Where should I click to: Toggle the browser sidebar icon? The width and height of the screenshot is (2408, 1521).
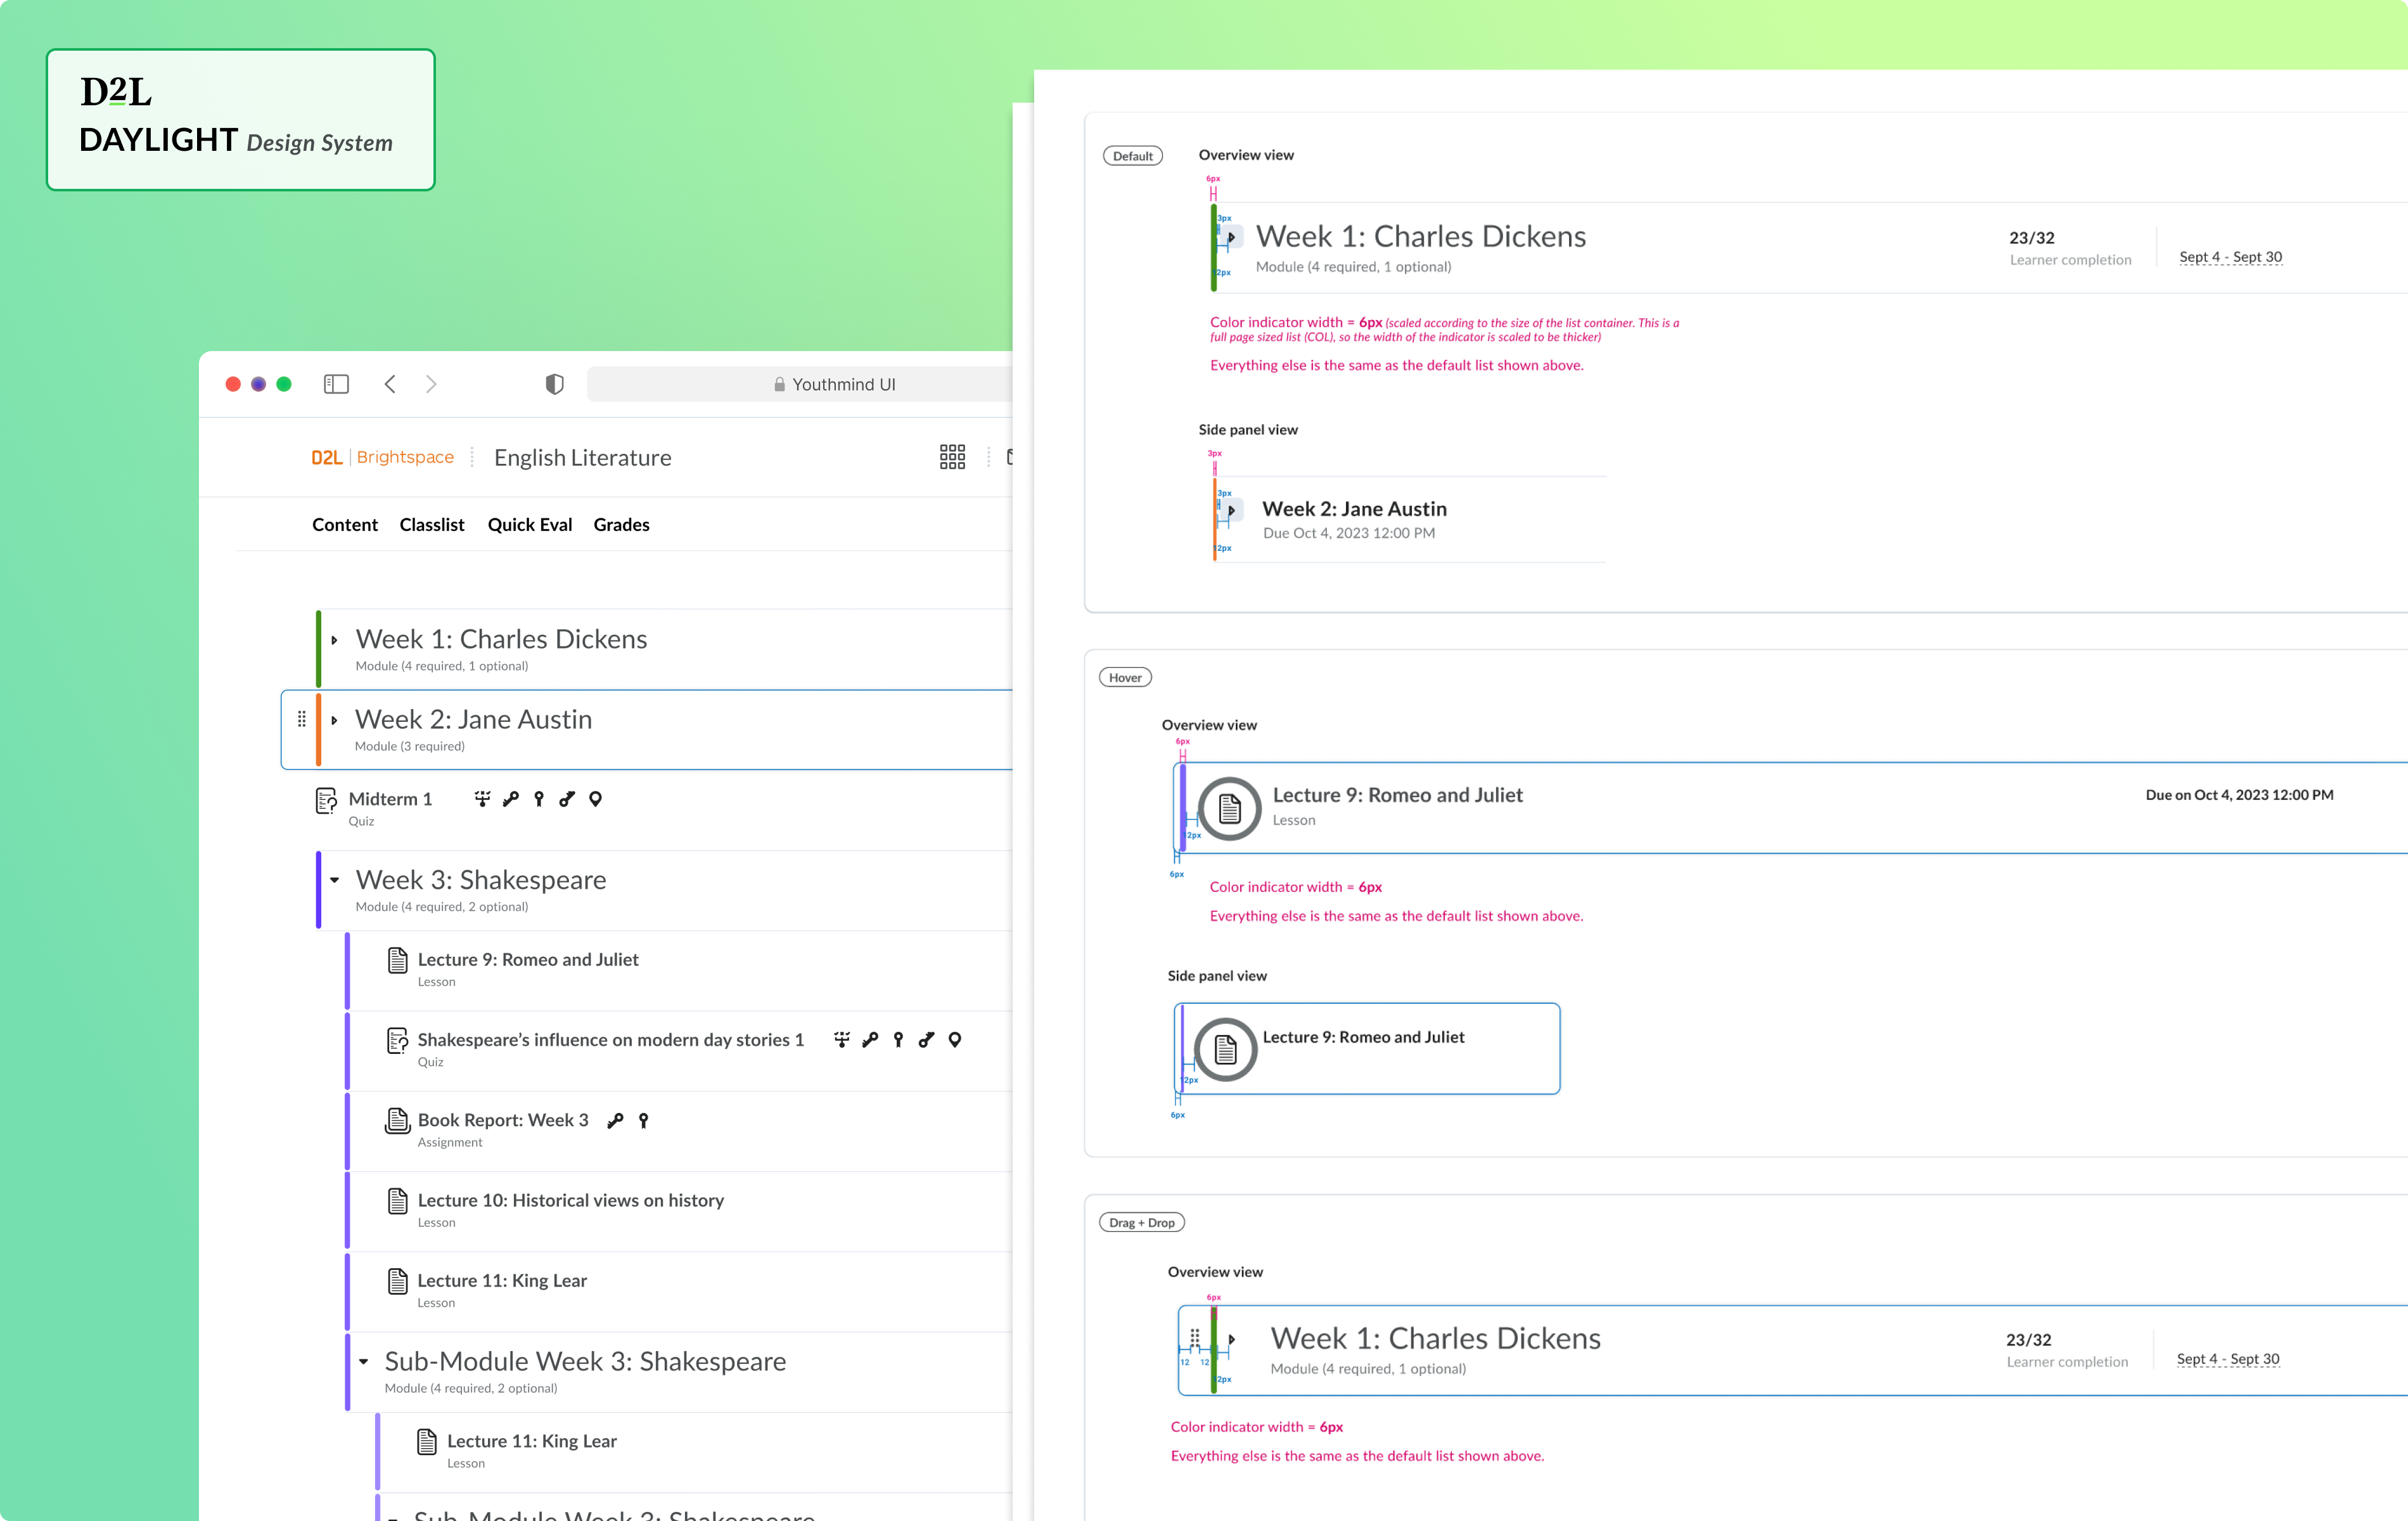pyautogui.click(x=336, y=384)
